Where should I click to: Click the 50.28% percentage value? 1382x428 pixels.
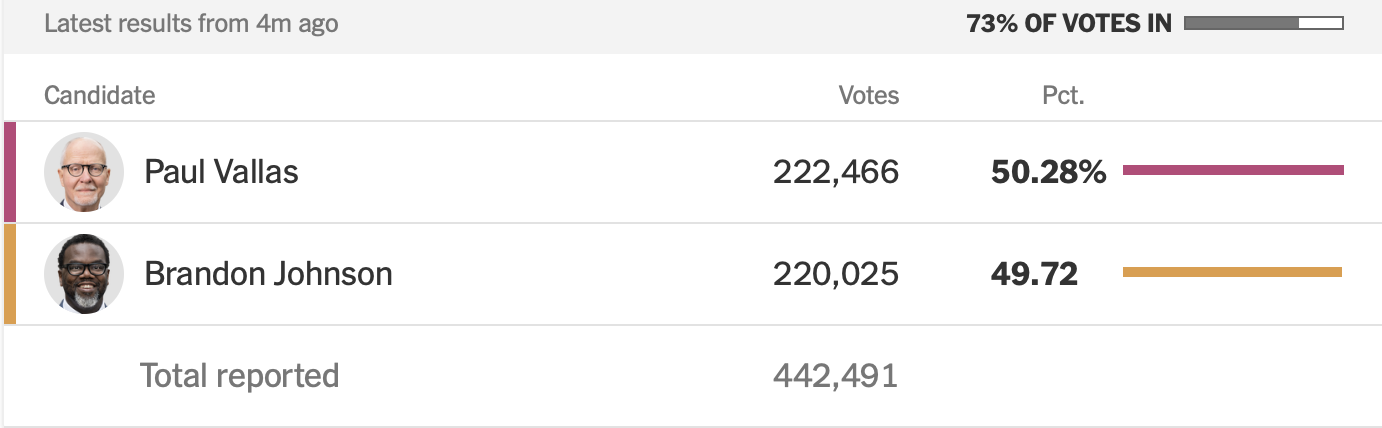coord(1049,172)
